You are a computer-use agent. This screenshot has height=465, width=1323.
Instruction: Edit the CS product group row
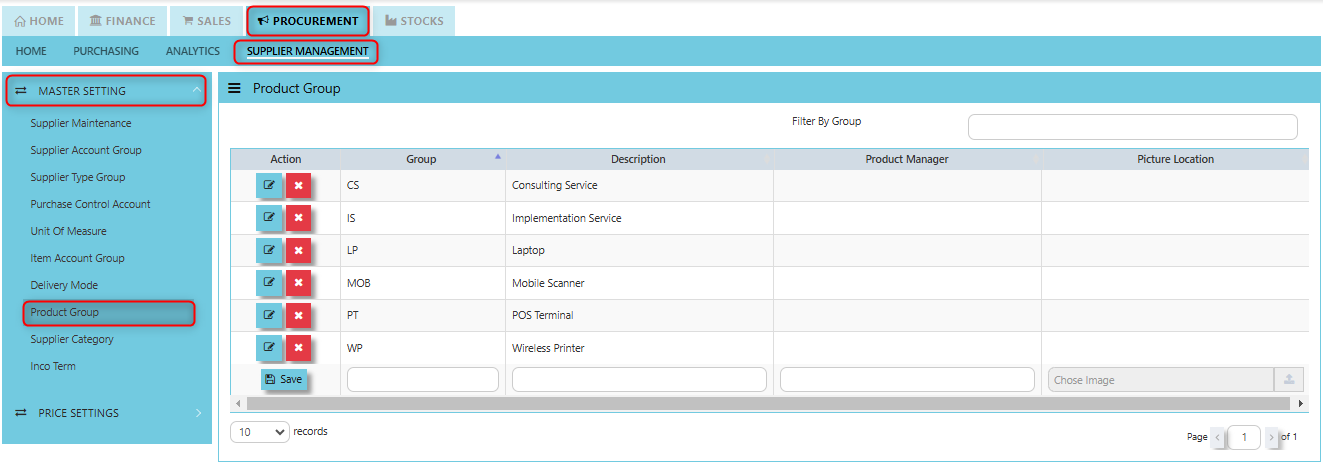click(x=269, y=186)
